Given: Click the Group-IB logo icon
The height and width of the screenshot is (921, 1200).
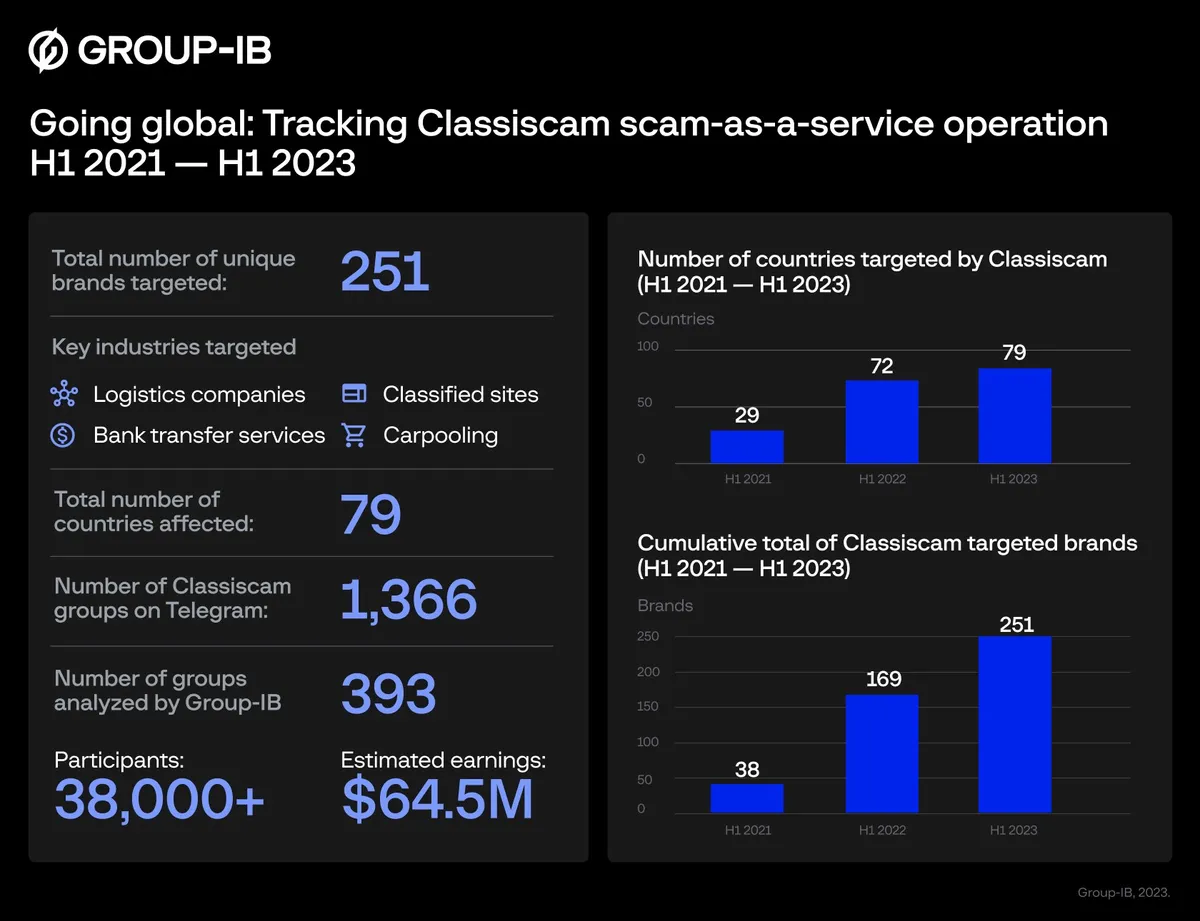Looking at the screenshot, I should pos(48,51).
